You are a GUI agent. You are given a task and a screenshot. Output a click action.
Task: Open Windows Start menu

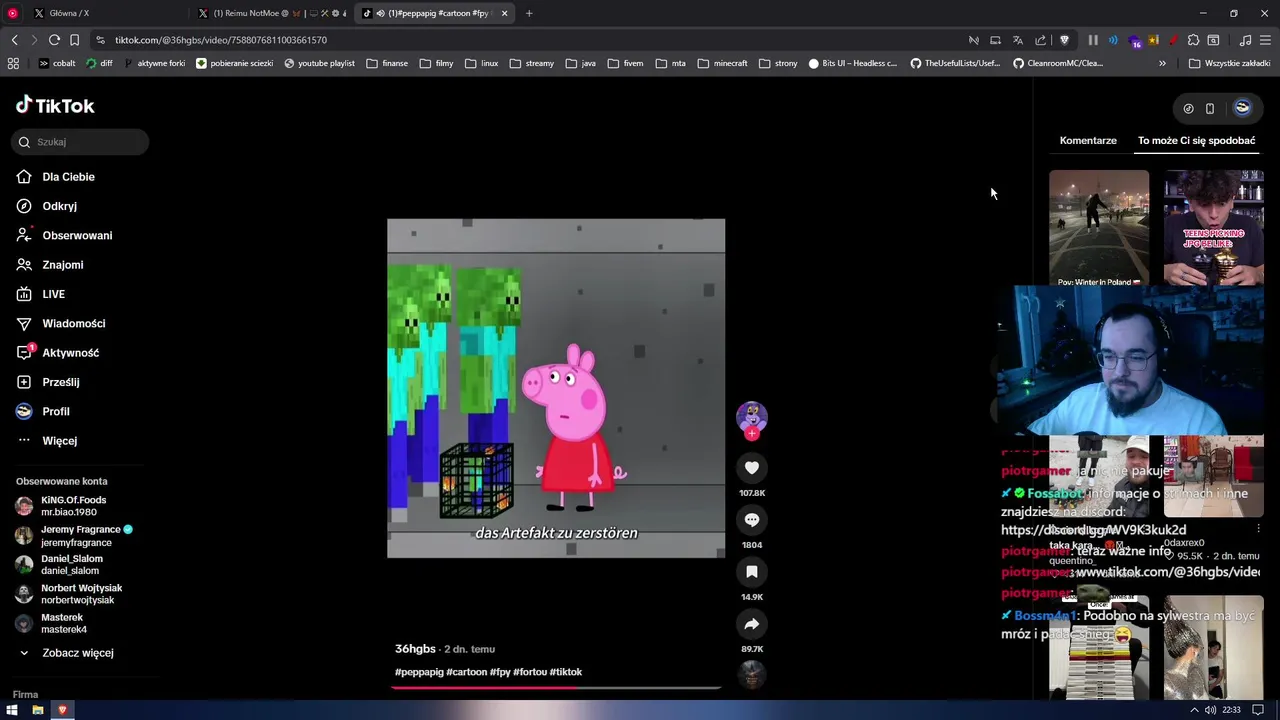[x=12, y=710]
